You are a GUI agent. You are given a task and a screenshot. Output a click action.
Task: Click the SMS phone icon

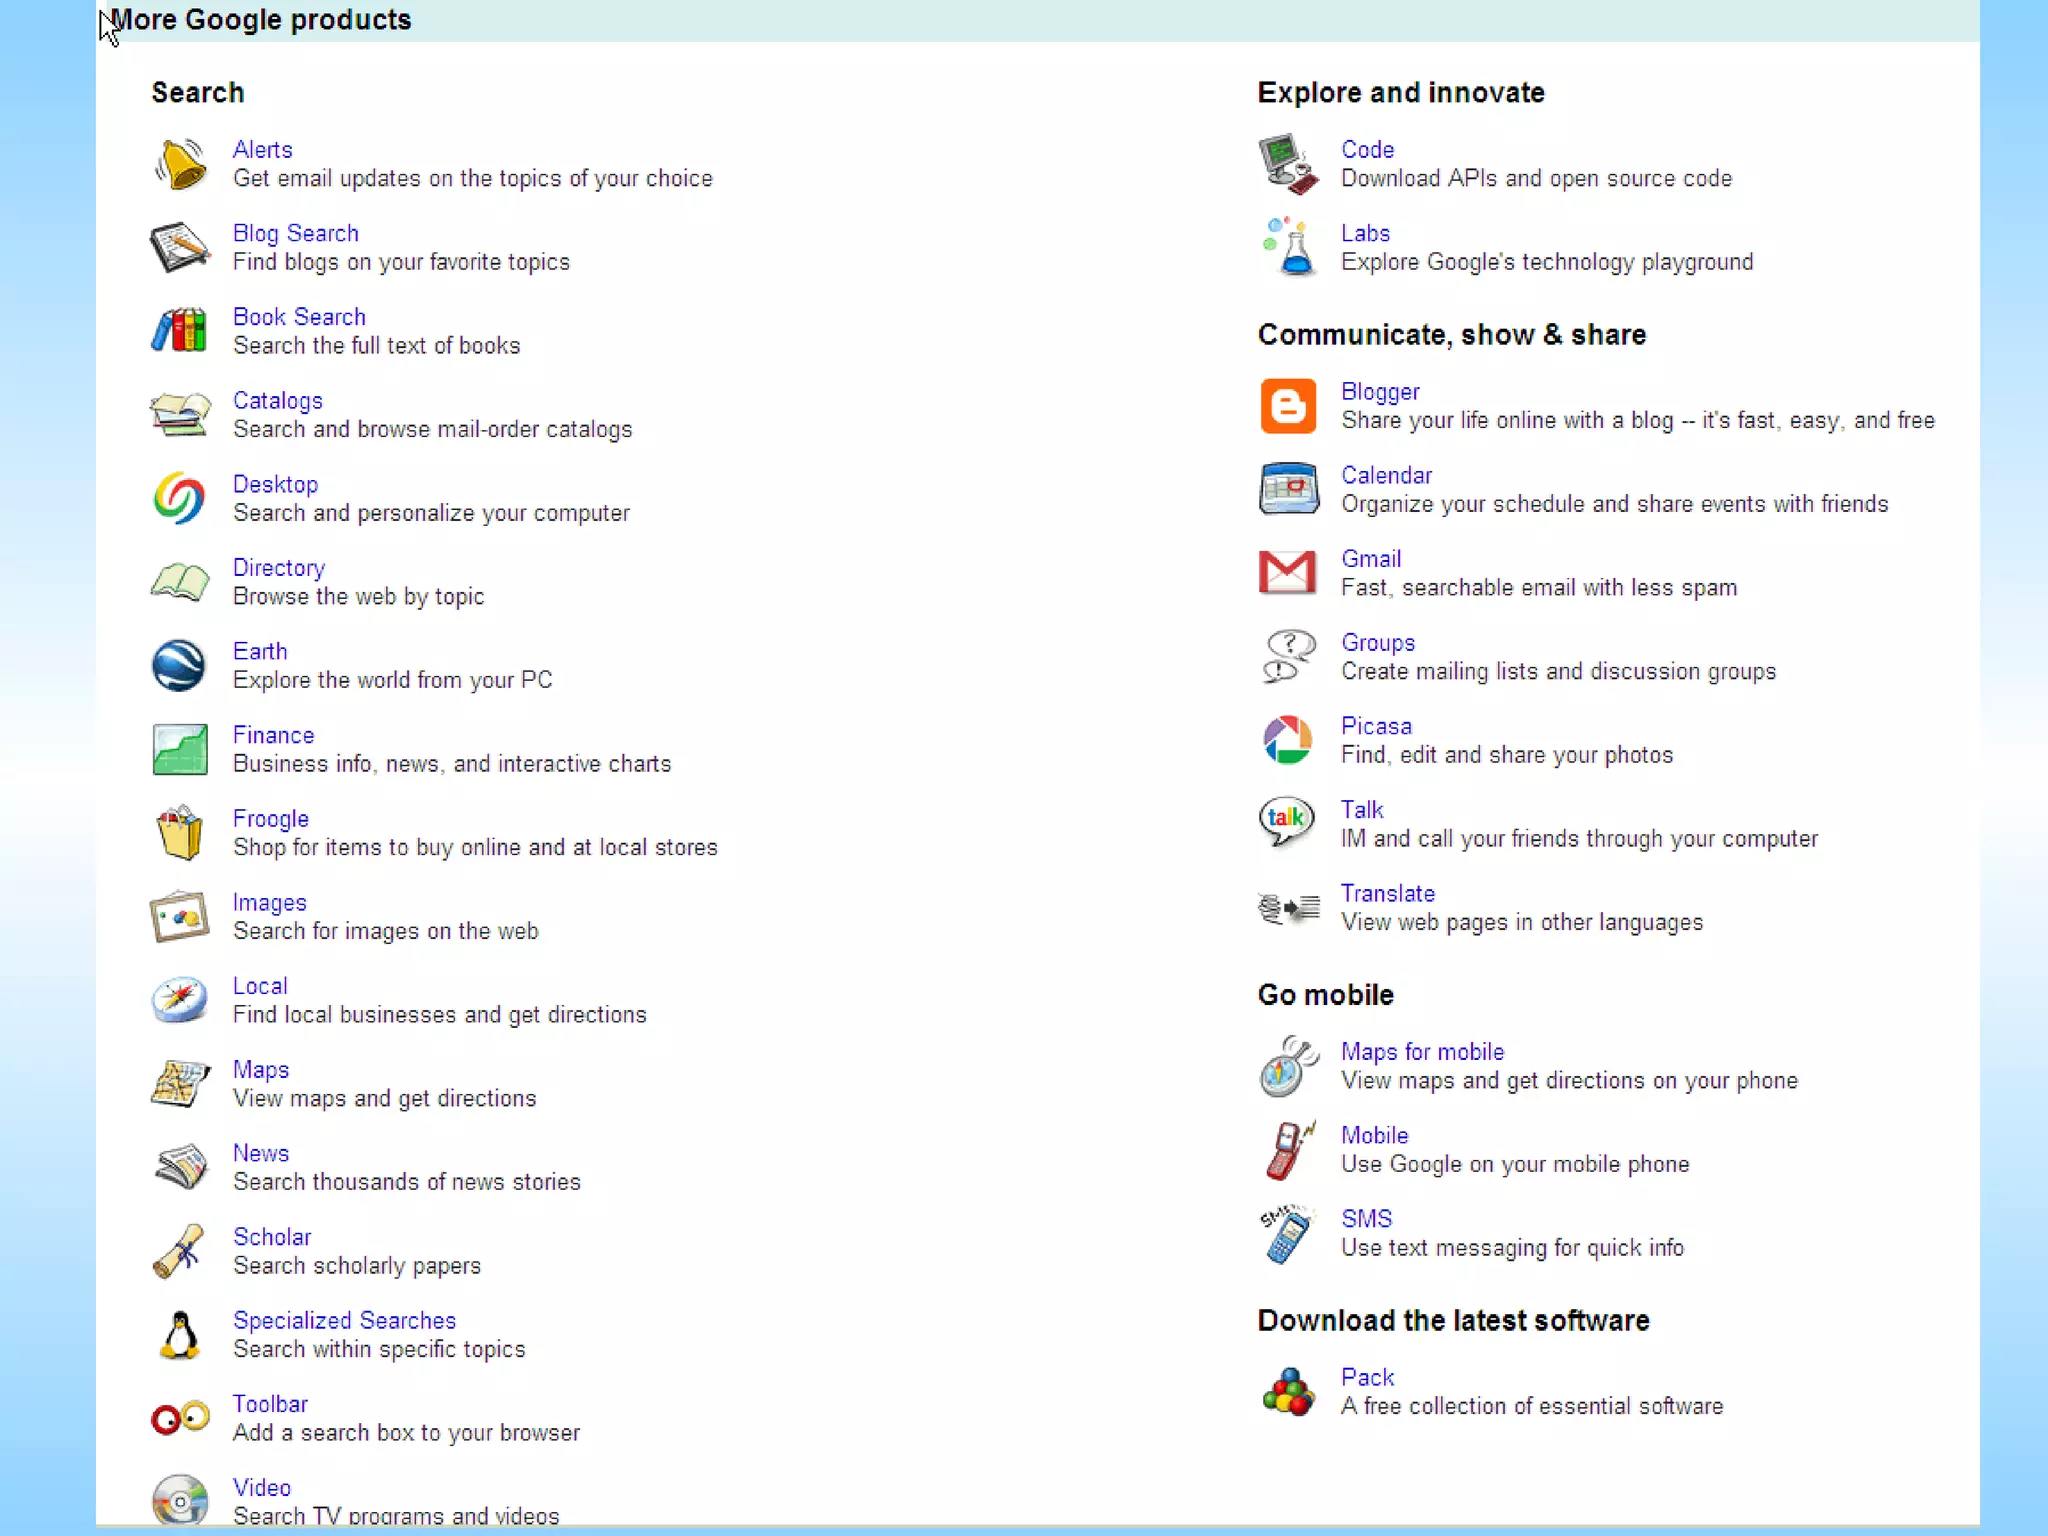pyautogui.click(x=1287, y=1234)
